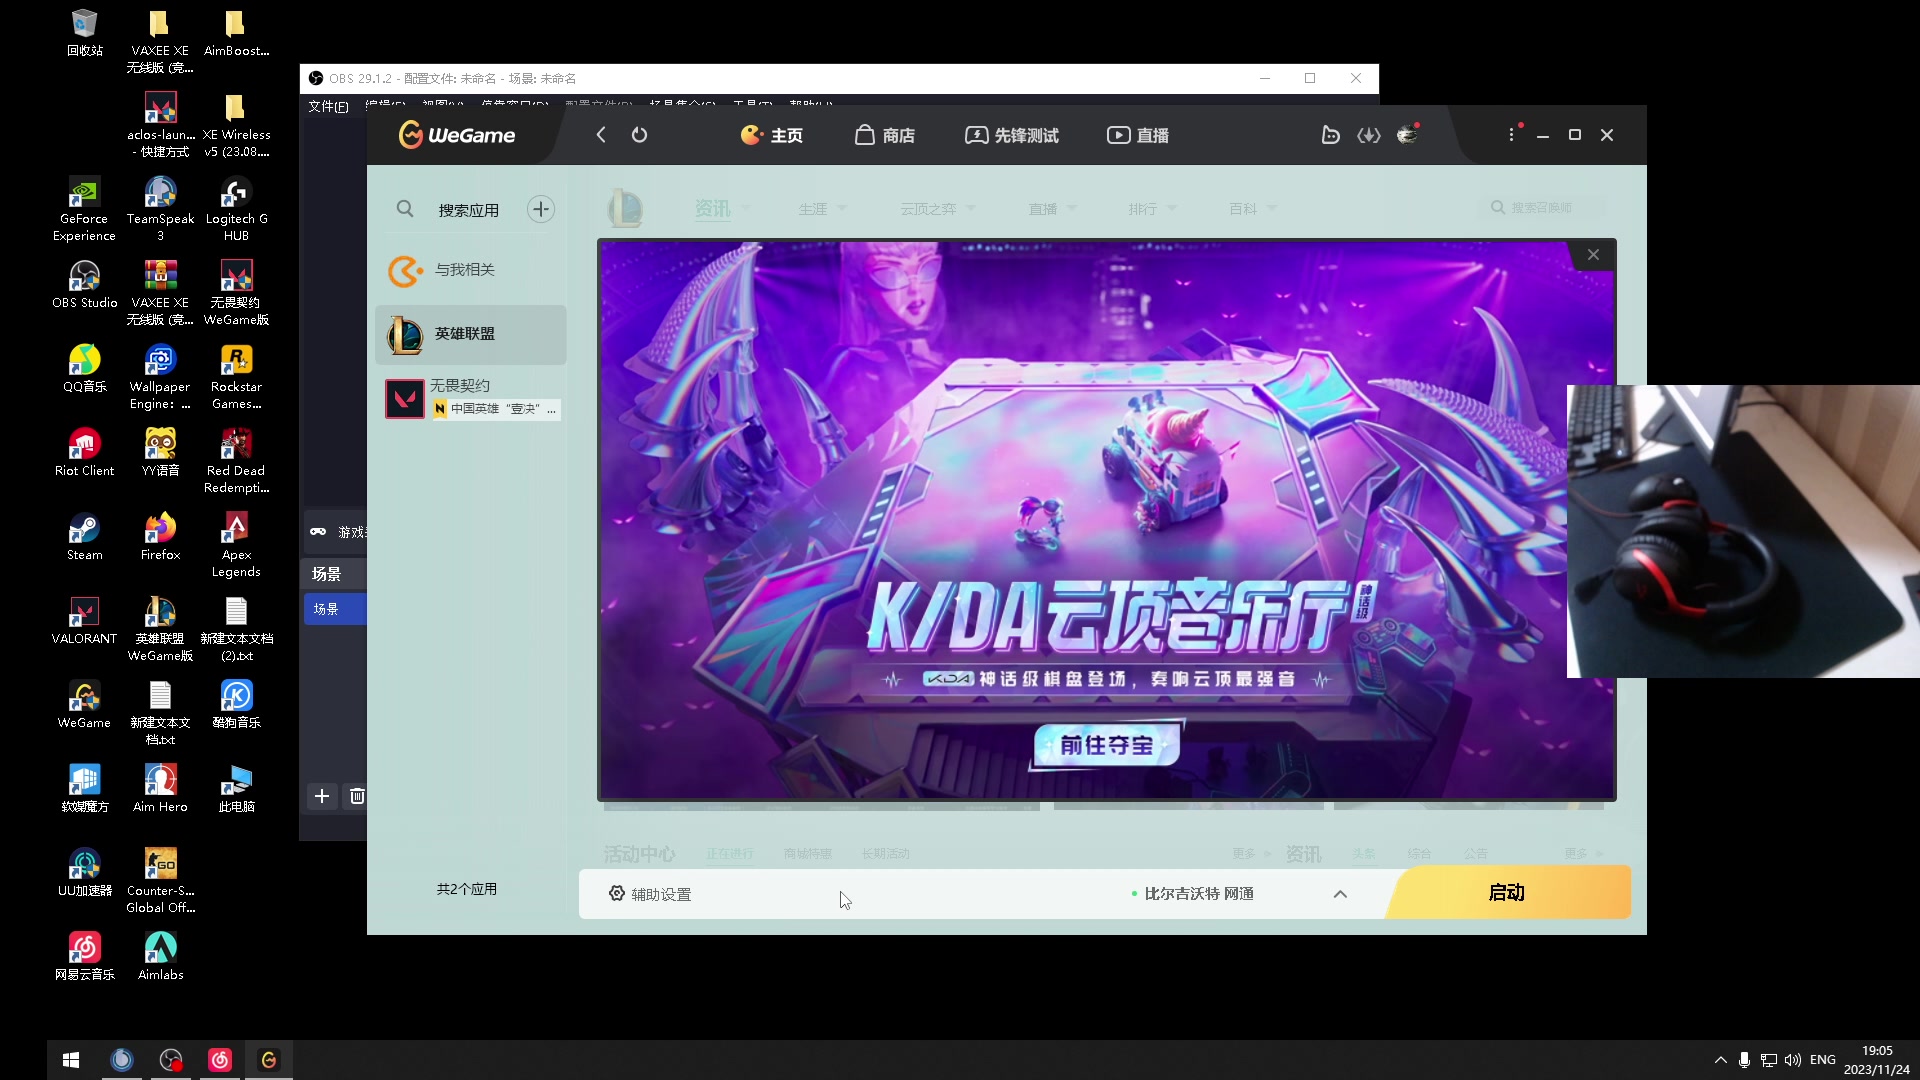Image resolution: width=1920 pixels, height=1080 pixels.
Task: Switch to WeGame in the taskbar
Action: pyautogui.click(x=269, y=1060)
